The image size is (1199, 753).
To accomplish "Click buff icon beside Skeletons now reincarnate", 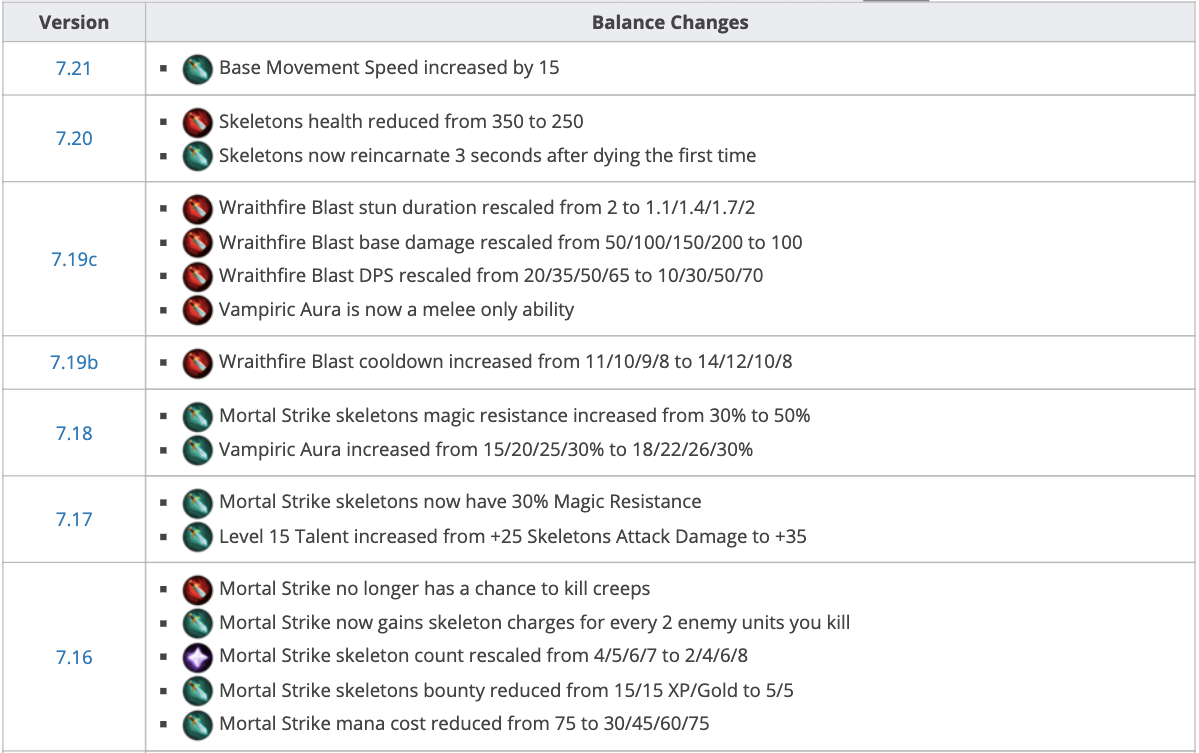I will pos(198,156).
